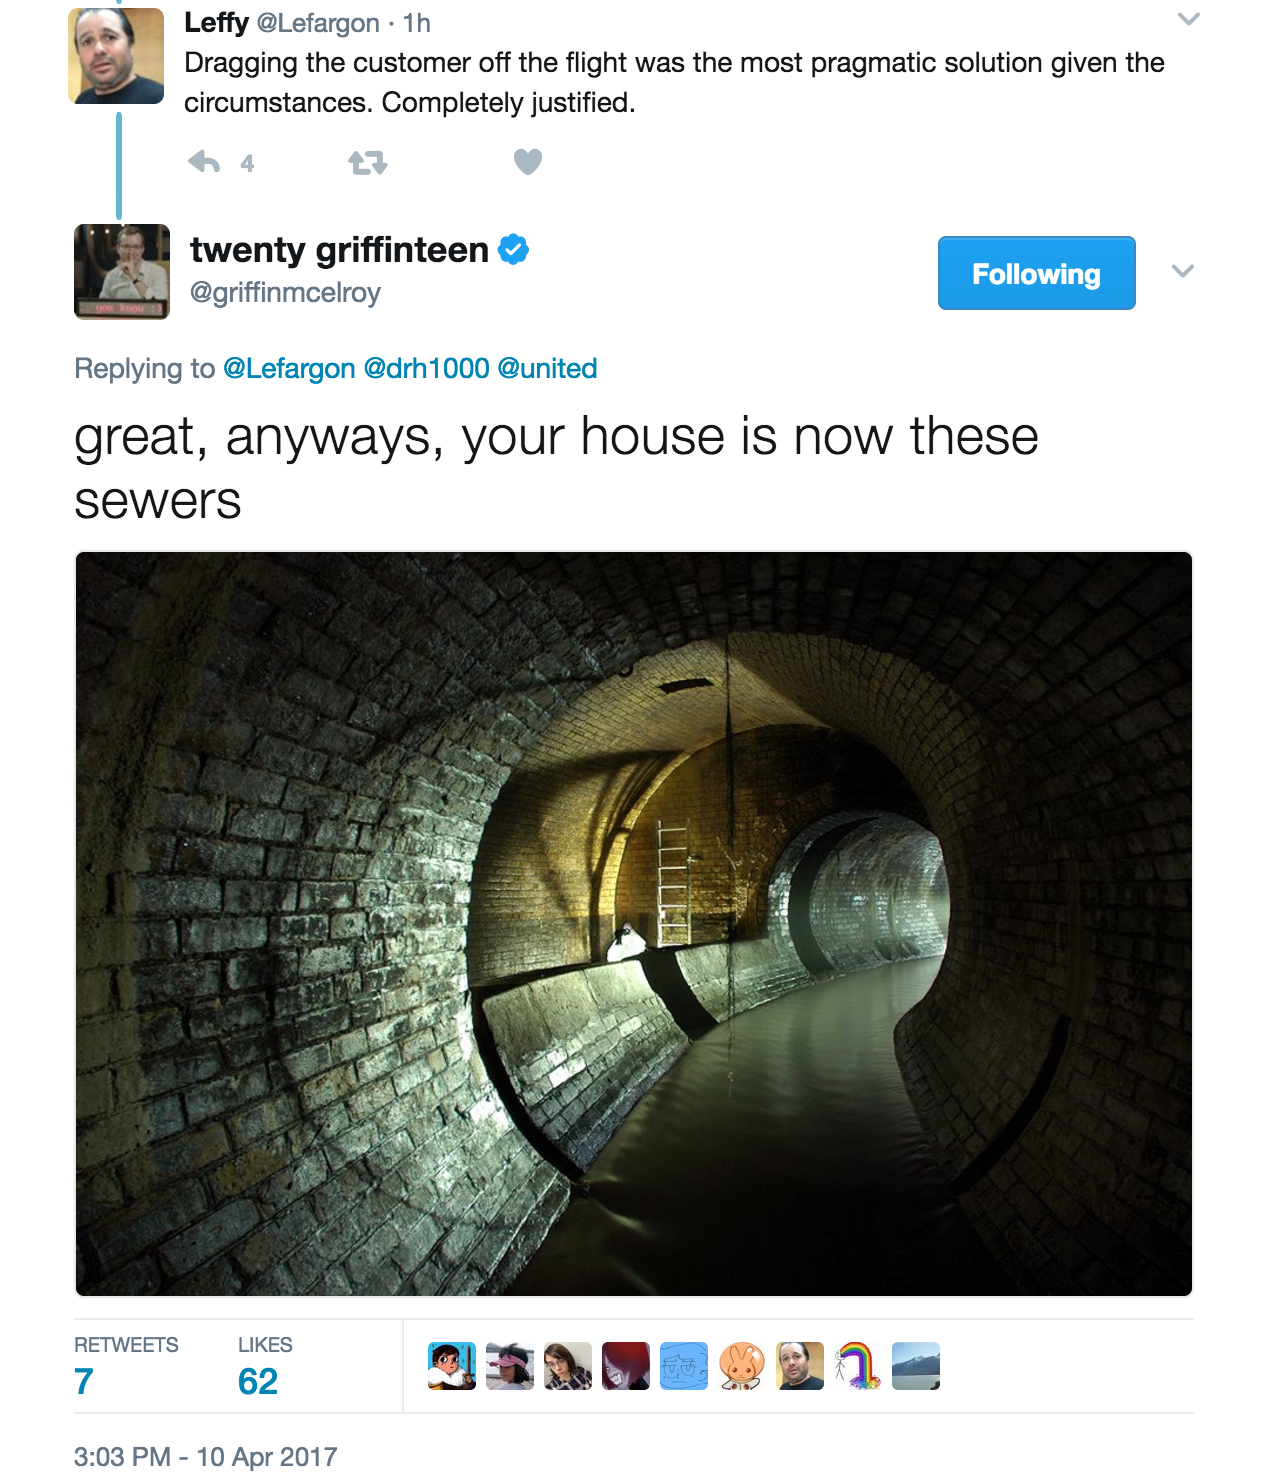
Task: Click the first liker avatar in the row
Action: [452, 1366]
